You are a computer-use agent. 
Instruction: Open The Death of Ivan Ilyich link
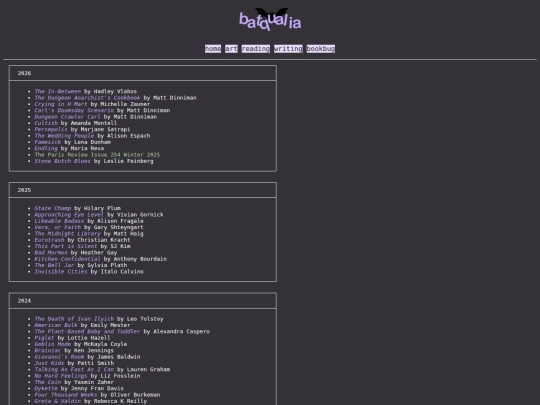click(74, 319)
